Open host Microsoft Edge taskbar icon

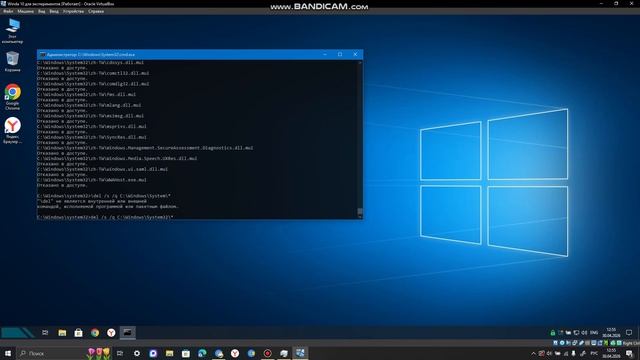pyautogui.click(x=202, y=353)
